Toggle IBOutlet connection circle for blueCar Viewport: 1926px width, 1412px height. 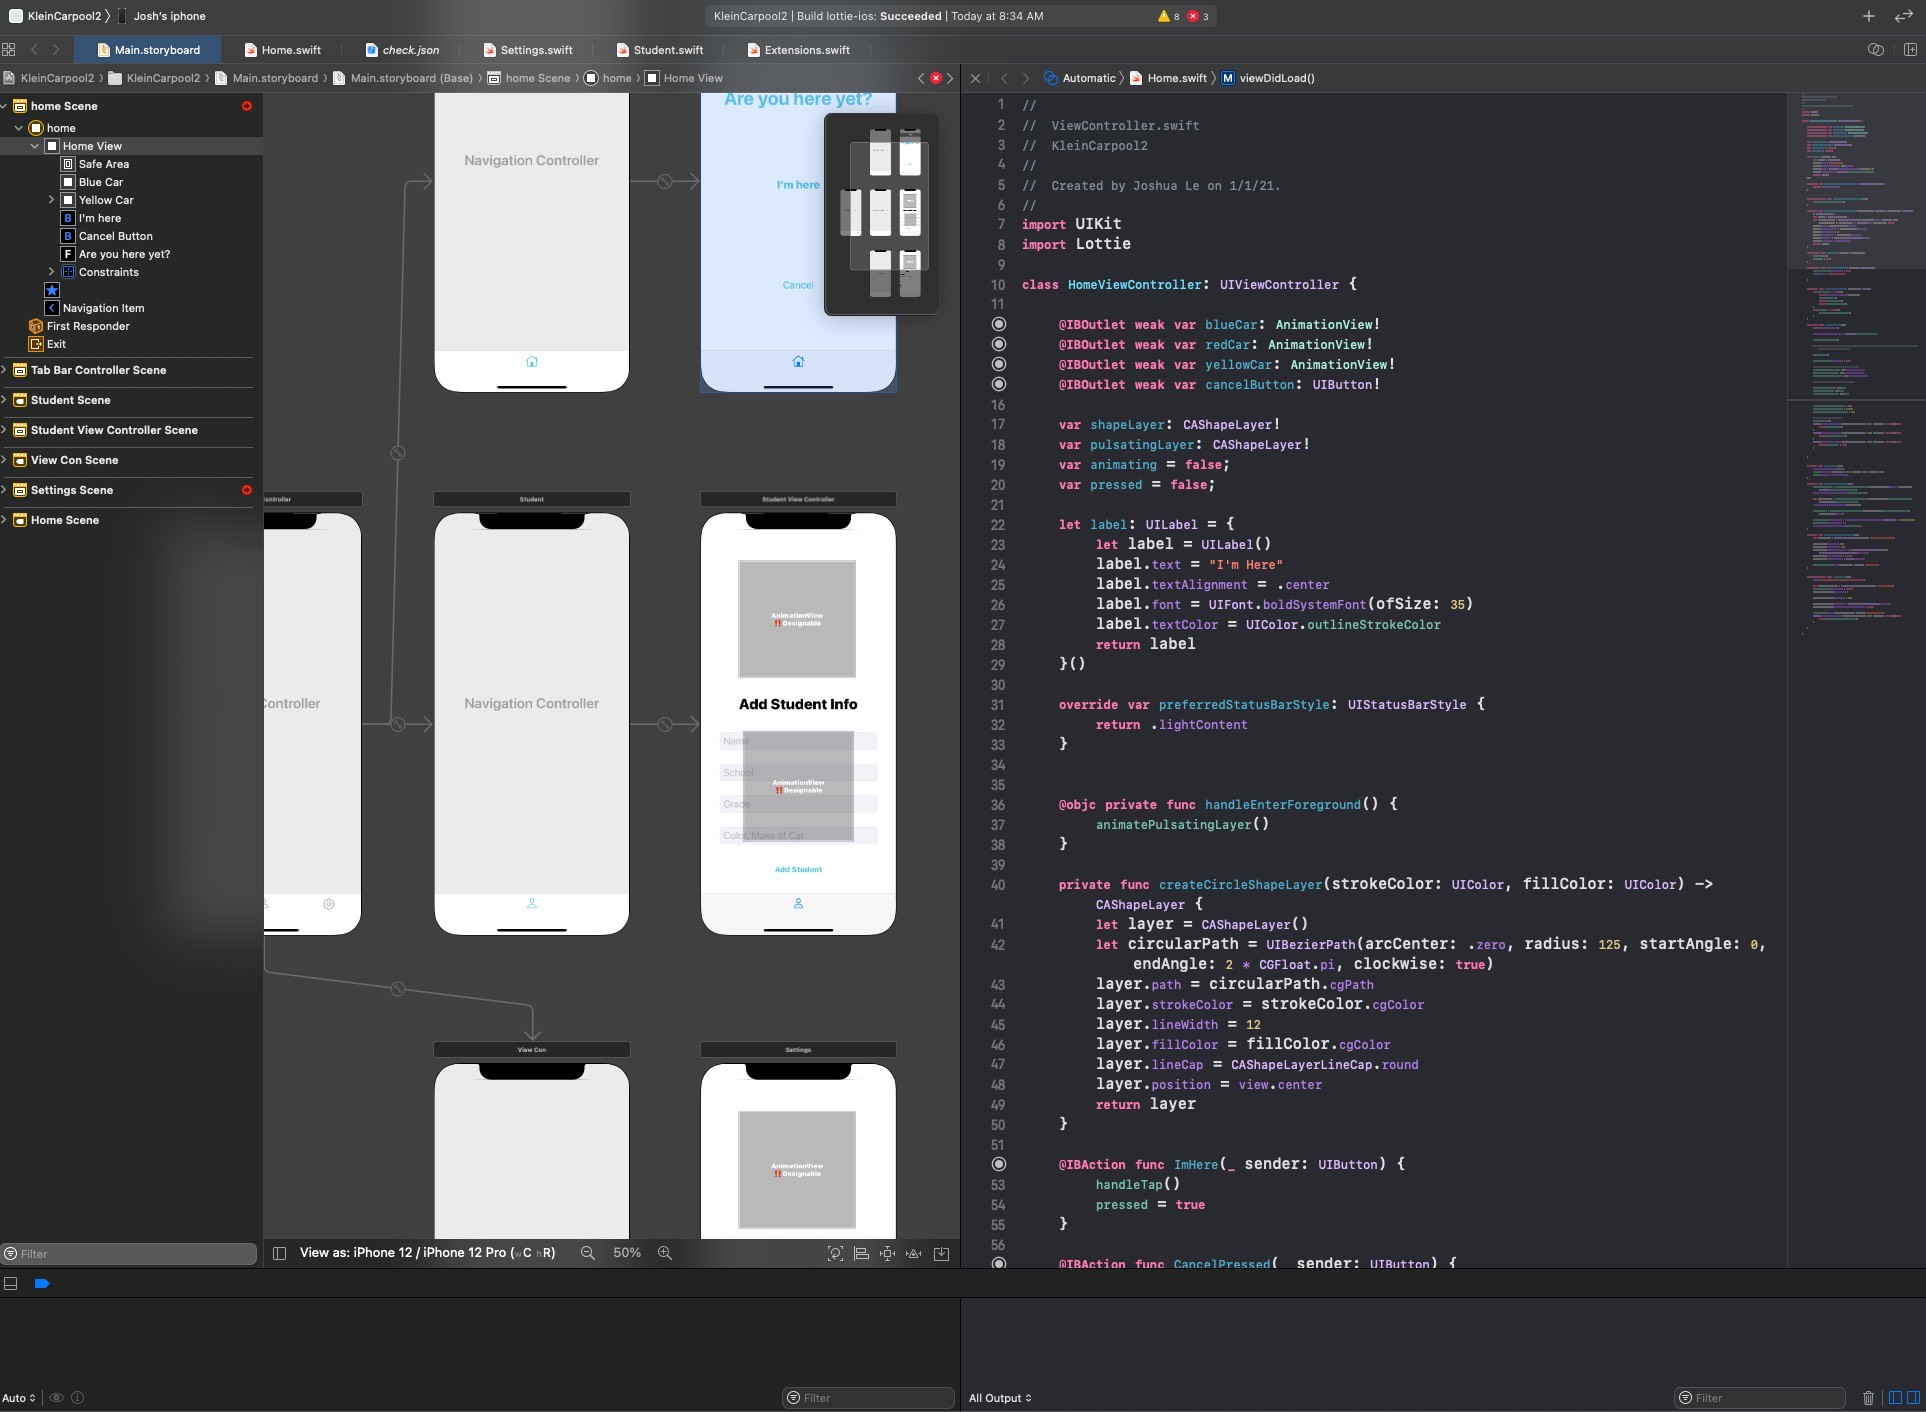click(x=998, y=324)
